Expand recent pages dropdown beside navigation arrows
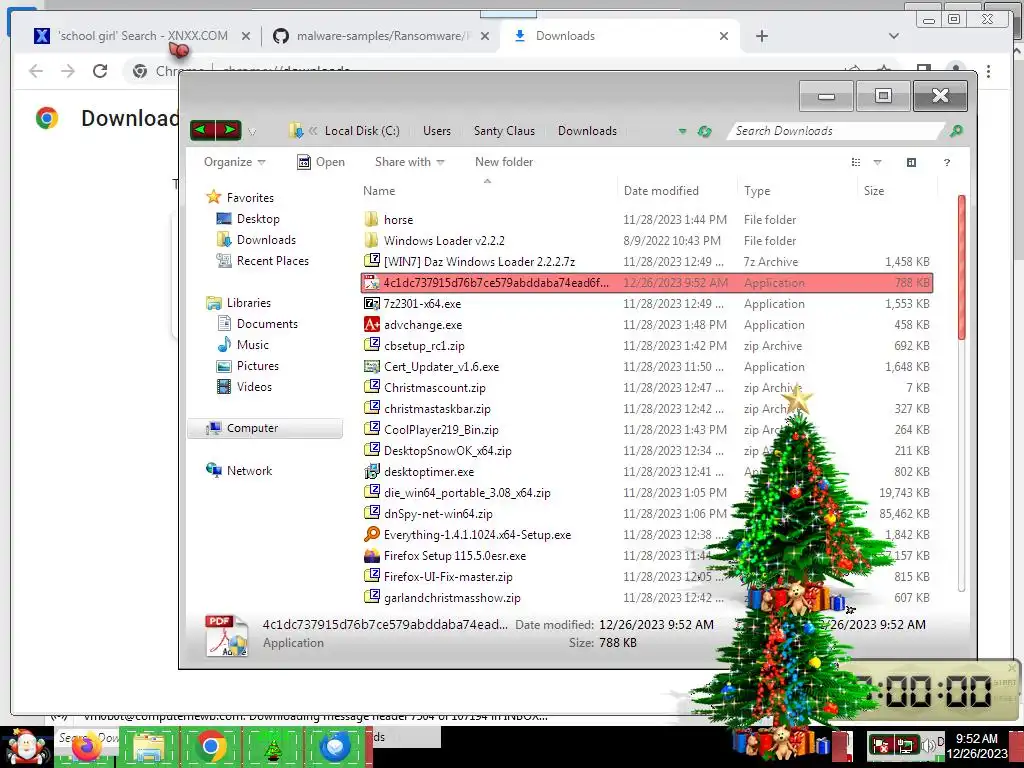The height and width of the screenshot is (768, 1024). (252, 131)
